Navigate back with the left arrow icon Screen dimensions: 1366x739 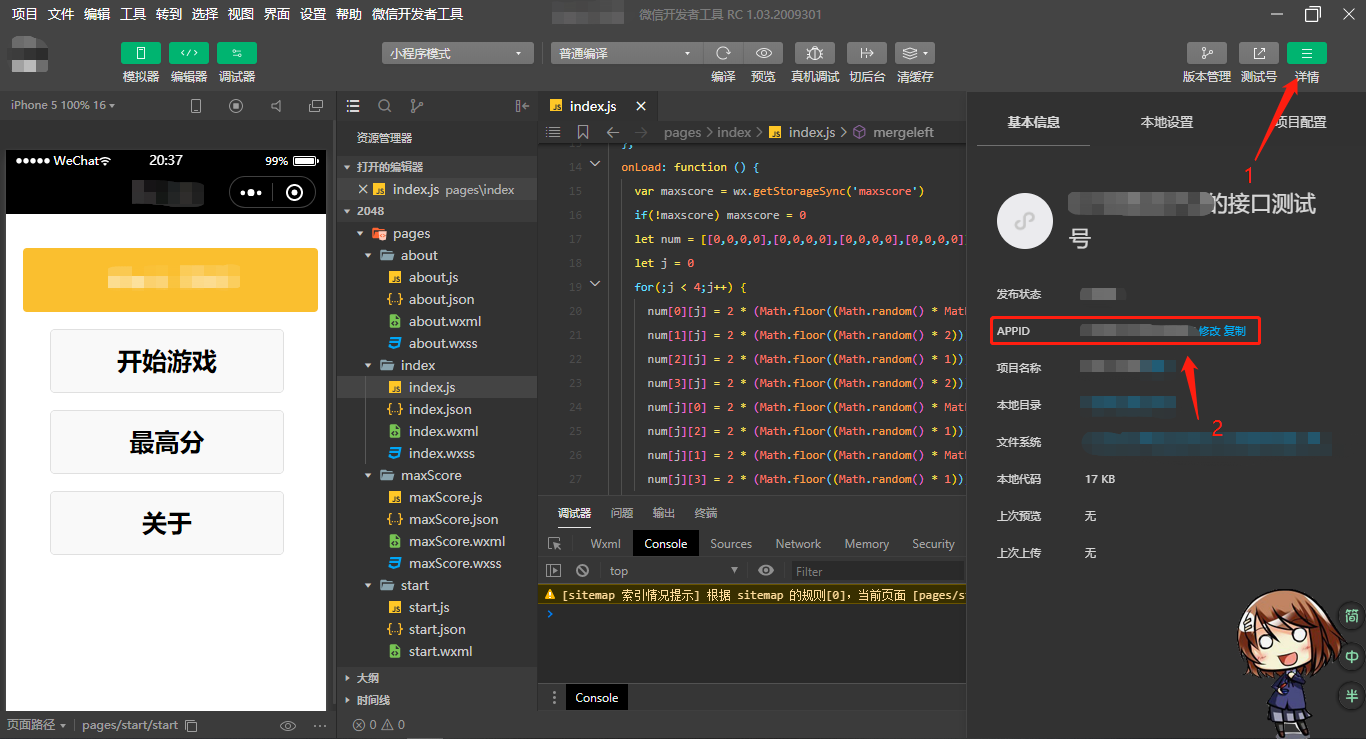(613, 132)
